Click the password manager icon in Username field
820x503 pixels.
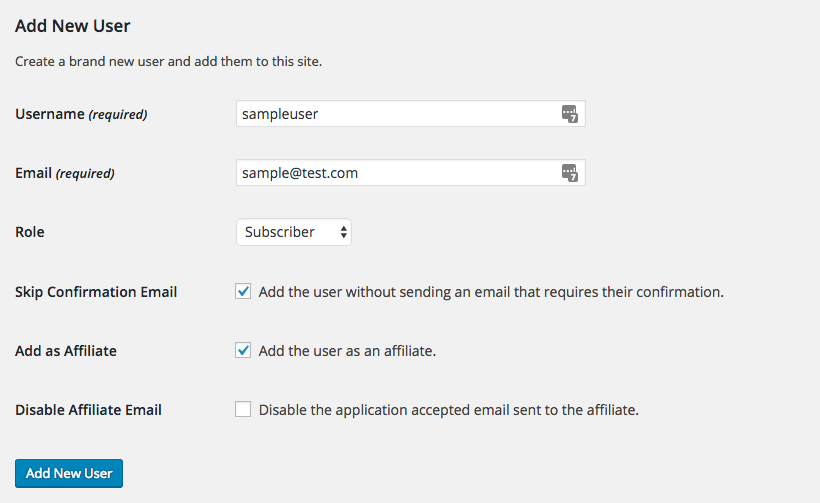coord(569,114)
